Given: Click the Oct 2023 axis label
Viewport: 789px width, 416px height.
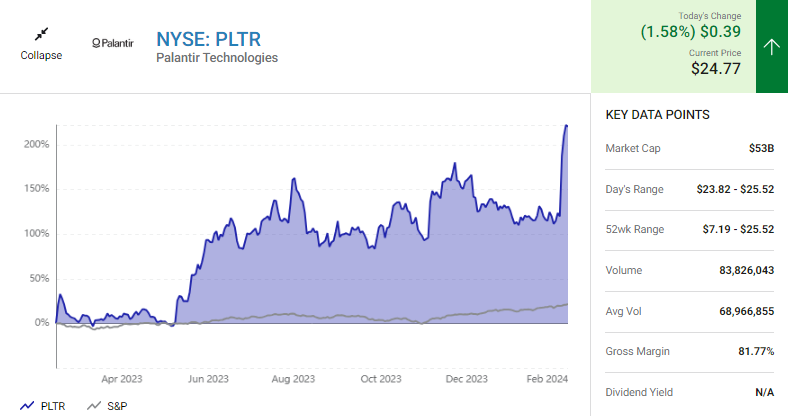Looking at the screenshot, I should coord(381,379).
